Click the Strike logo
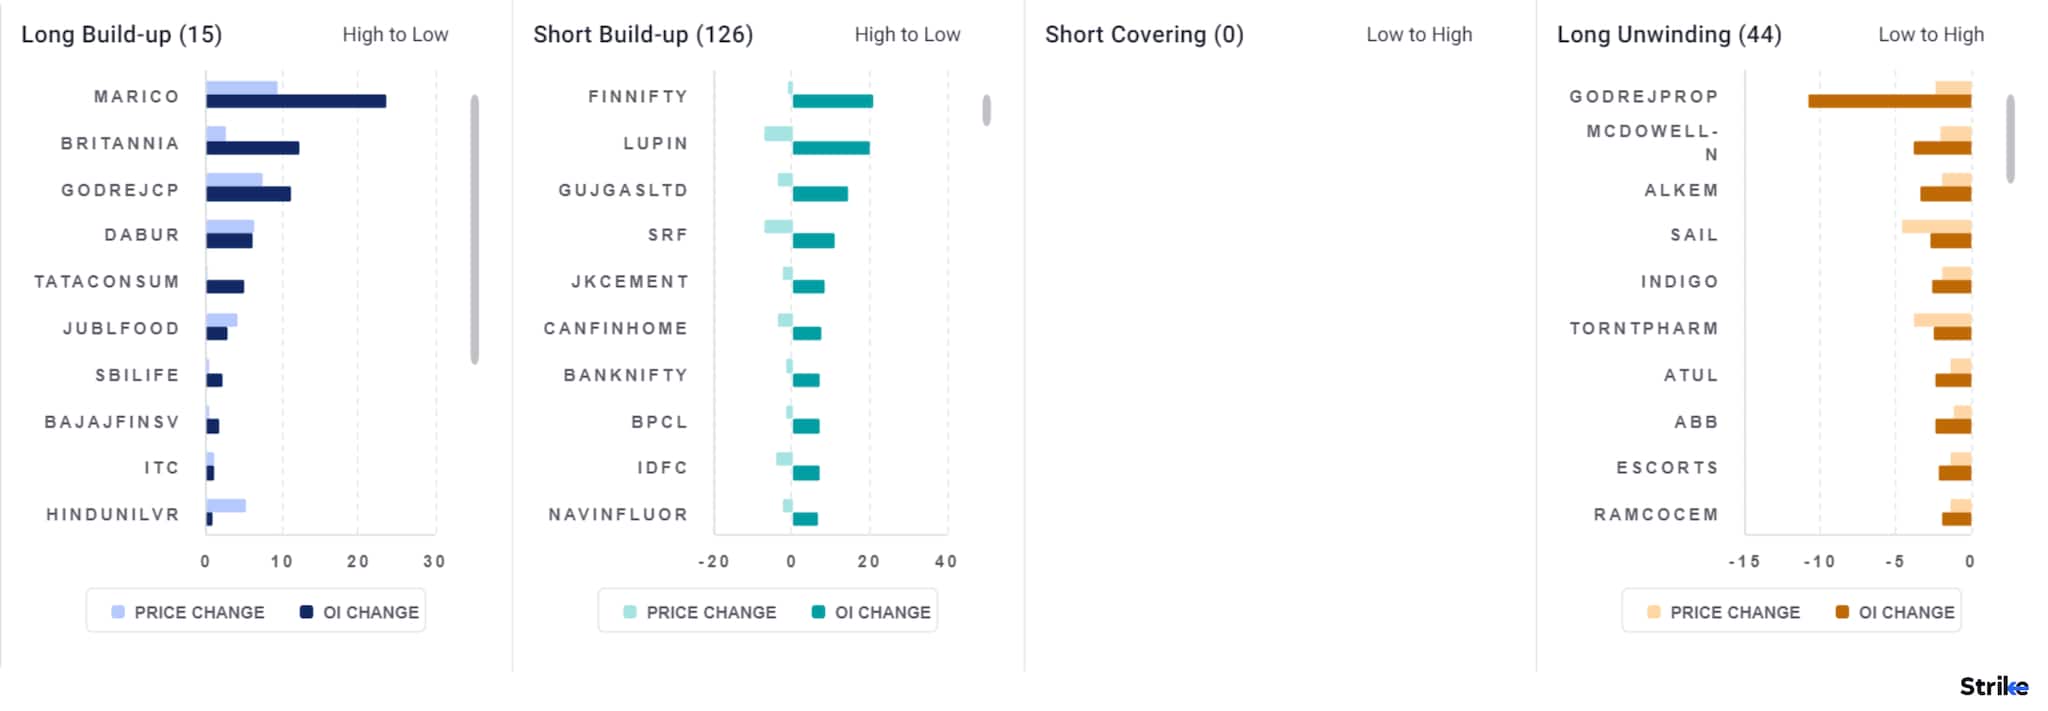Image resolution: width=2048 pixels, height=711 pixels. (1992, 686)
